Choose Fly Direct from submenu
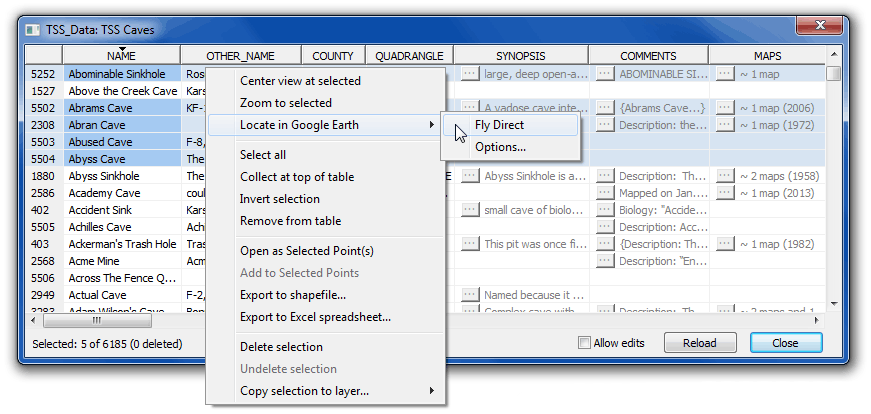Viewport: 871px width, 414px height. (499, 125)
